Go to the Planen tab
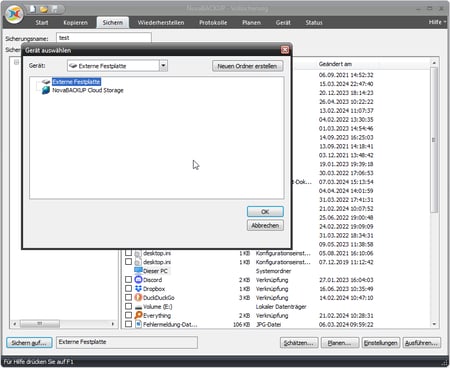The height and width of the screenshot is (368, 450). click(x=251, y=22)
